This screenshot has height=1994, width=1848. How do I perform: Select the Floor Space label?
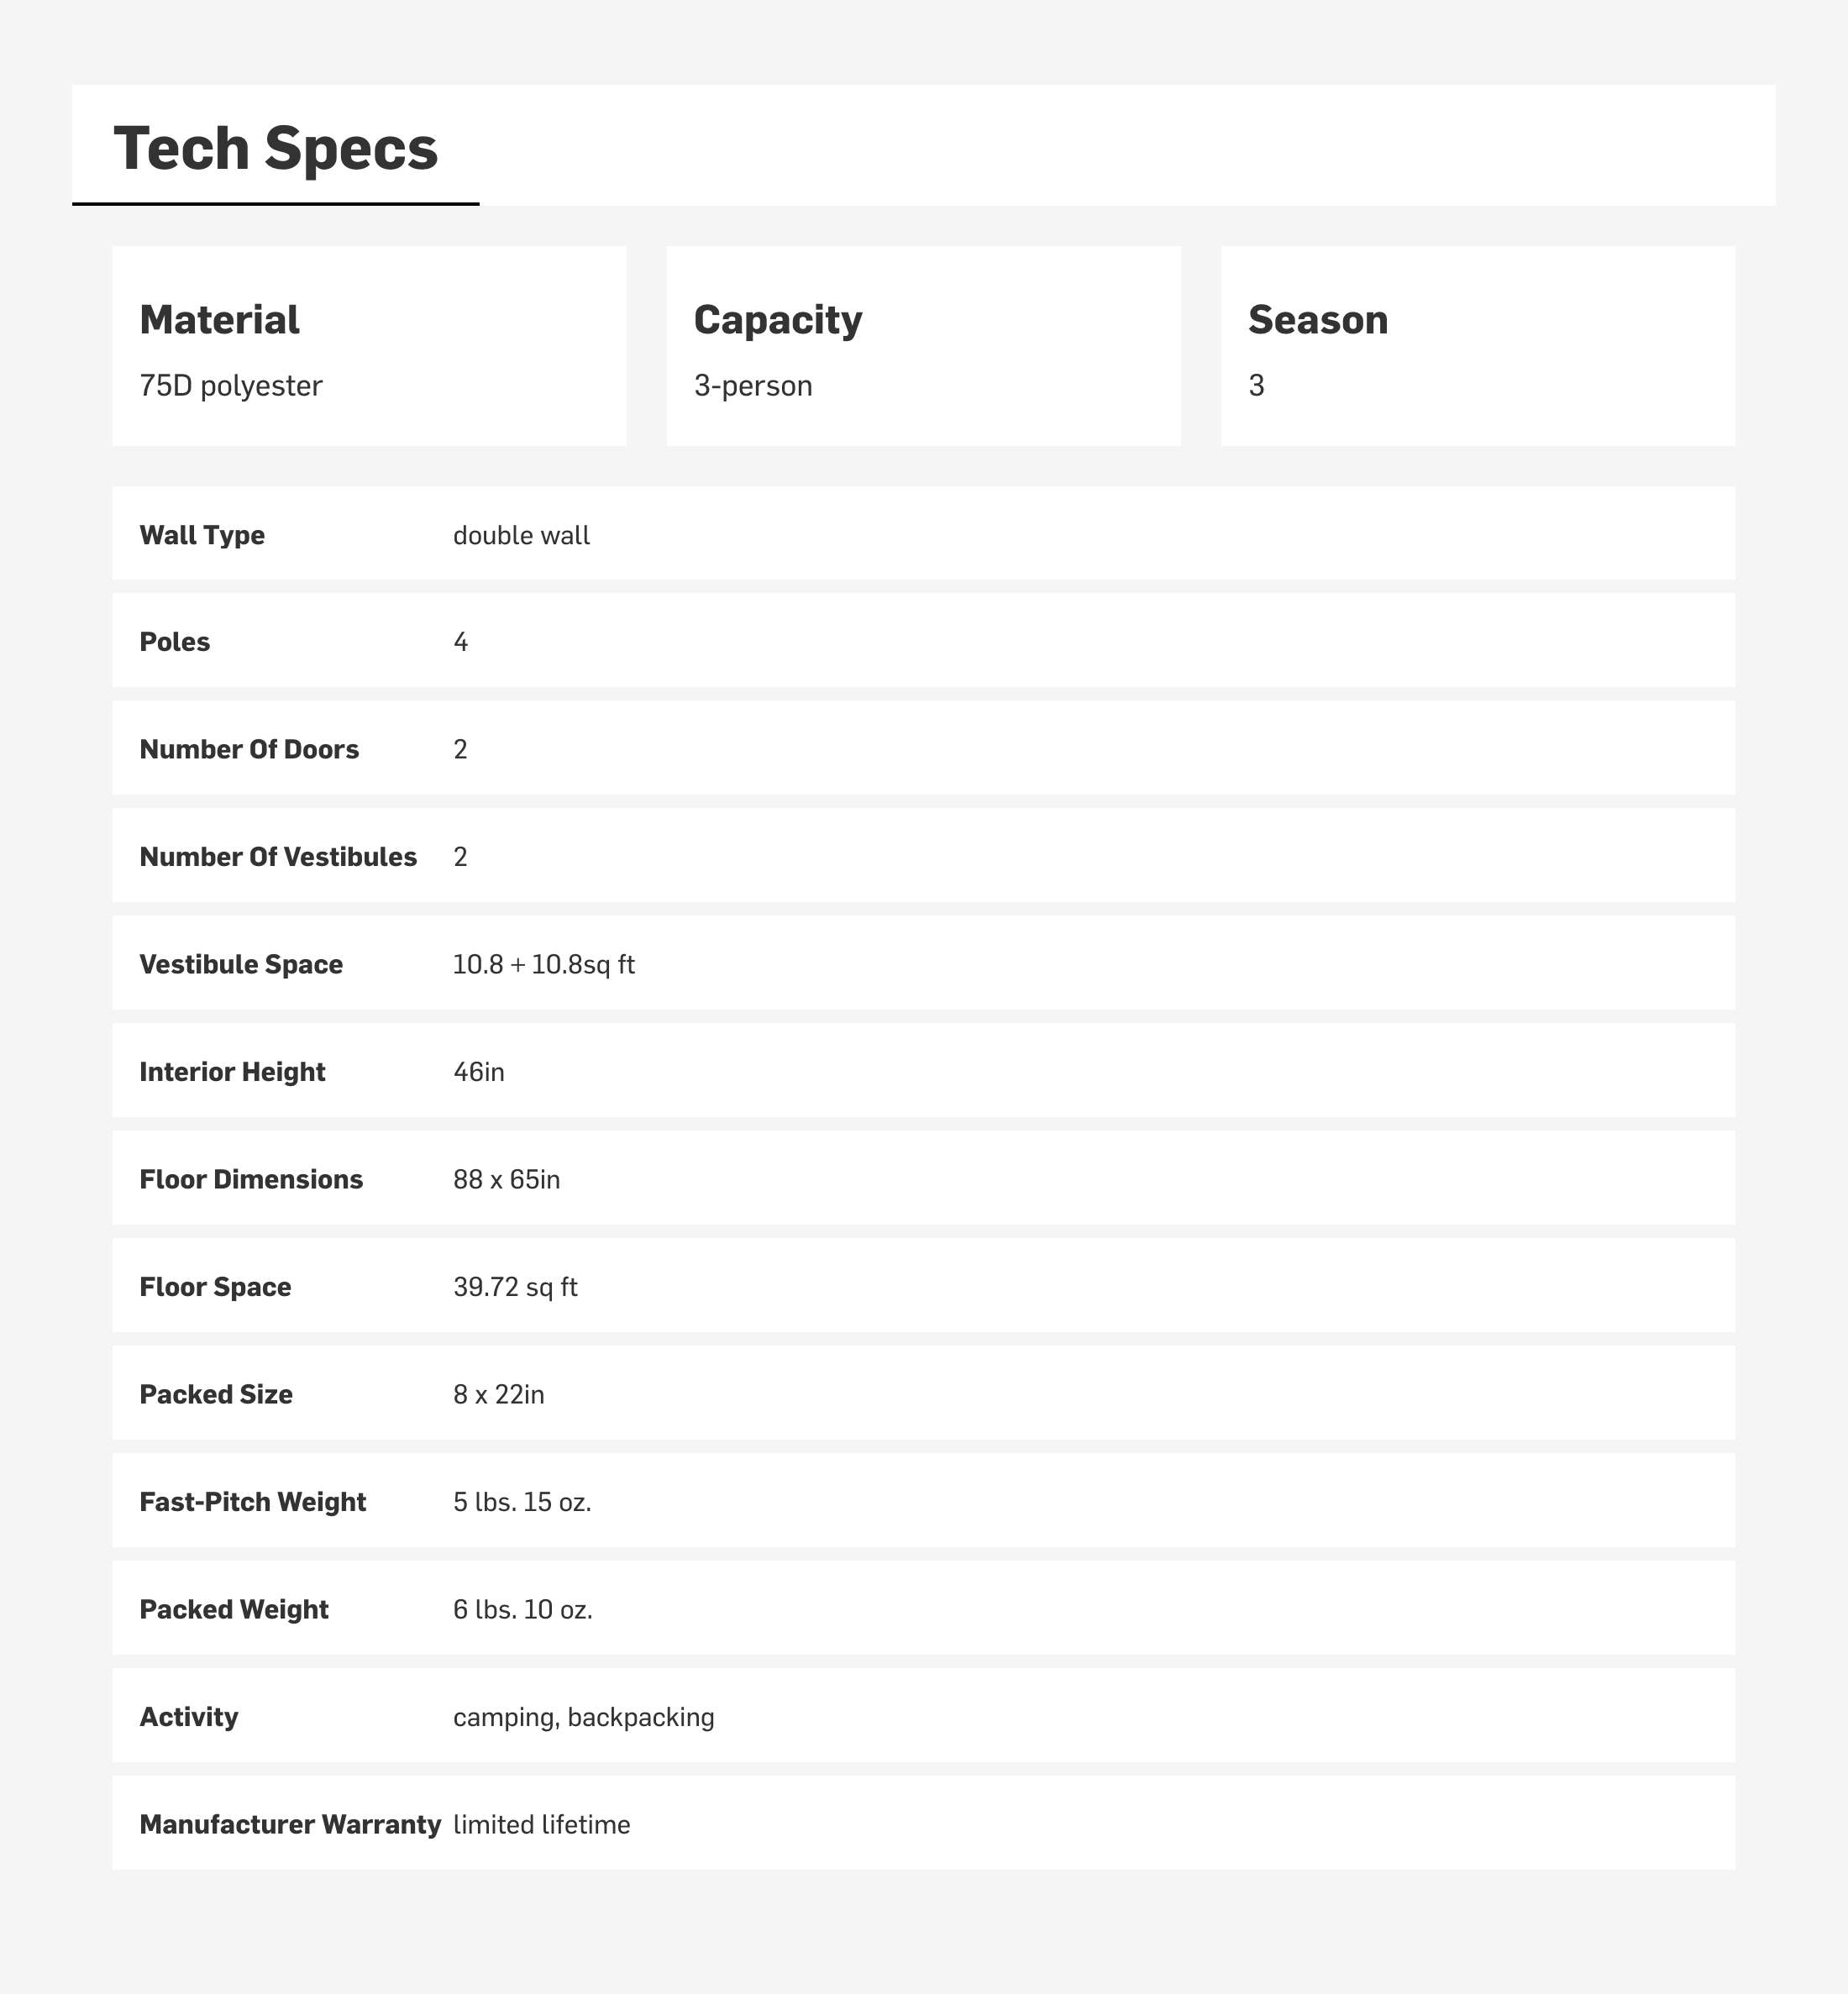tap(215, 1287)
